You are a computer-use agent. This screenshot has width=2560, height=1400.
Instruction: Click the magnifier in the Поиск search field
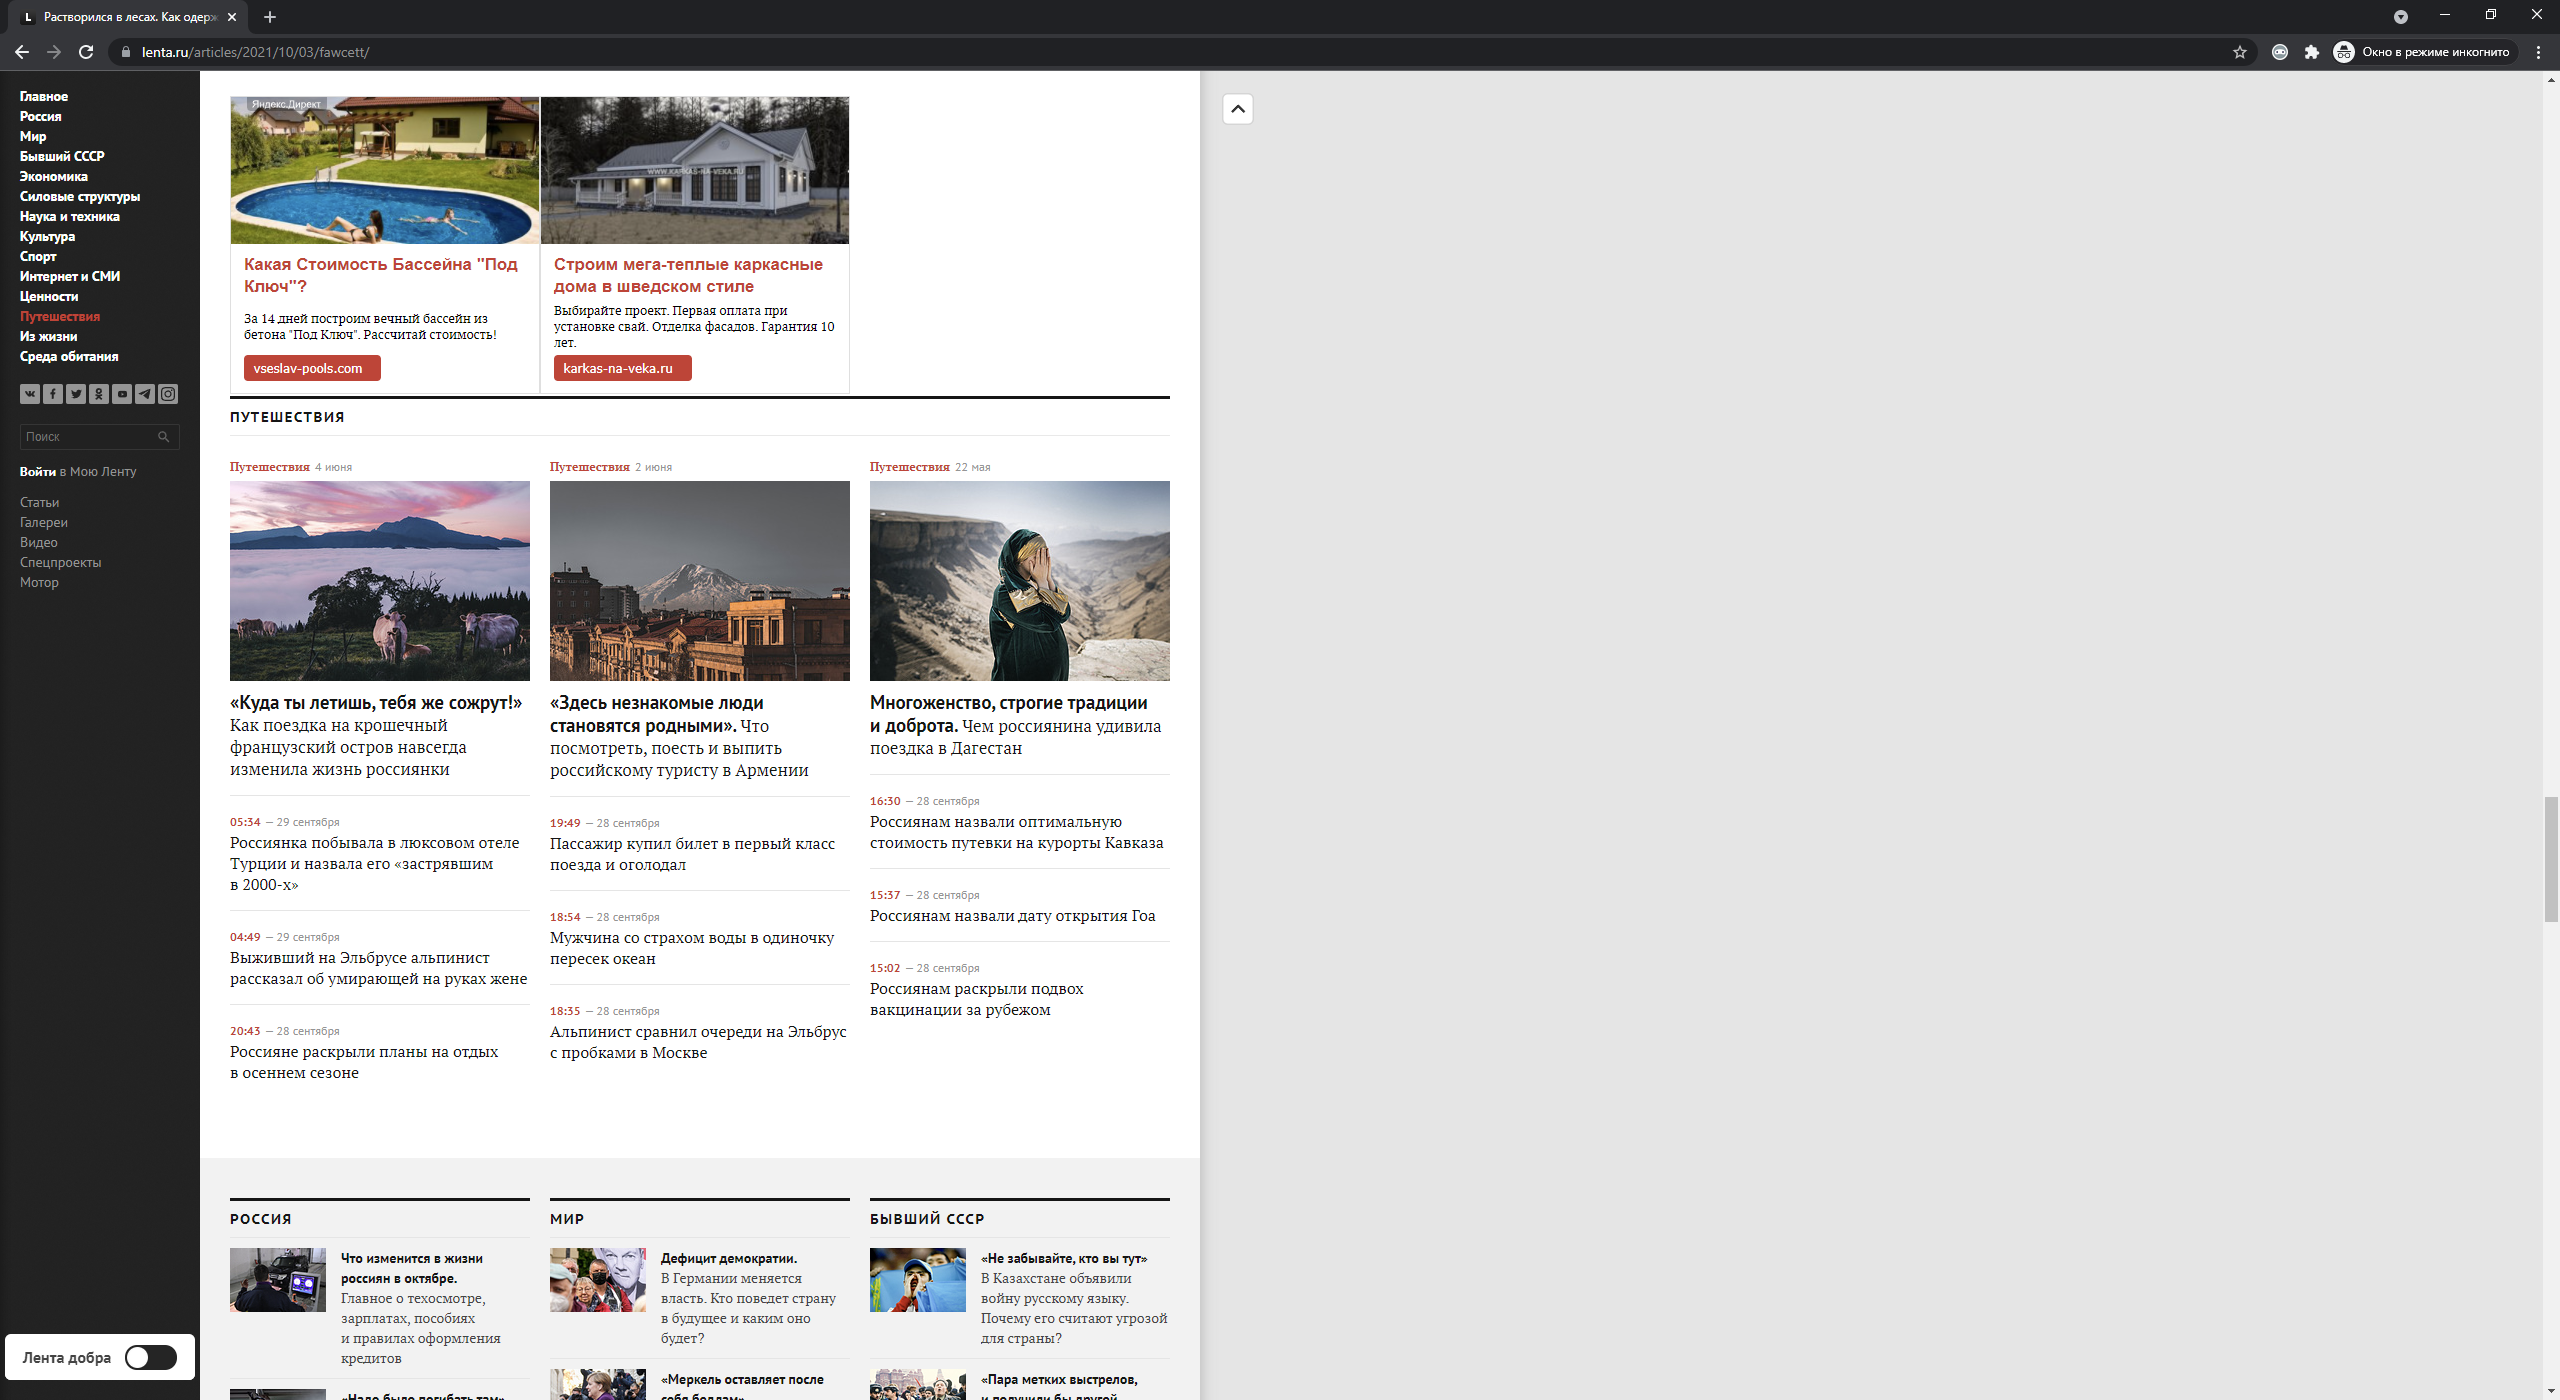coord(165,437)
